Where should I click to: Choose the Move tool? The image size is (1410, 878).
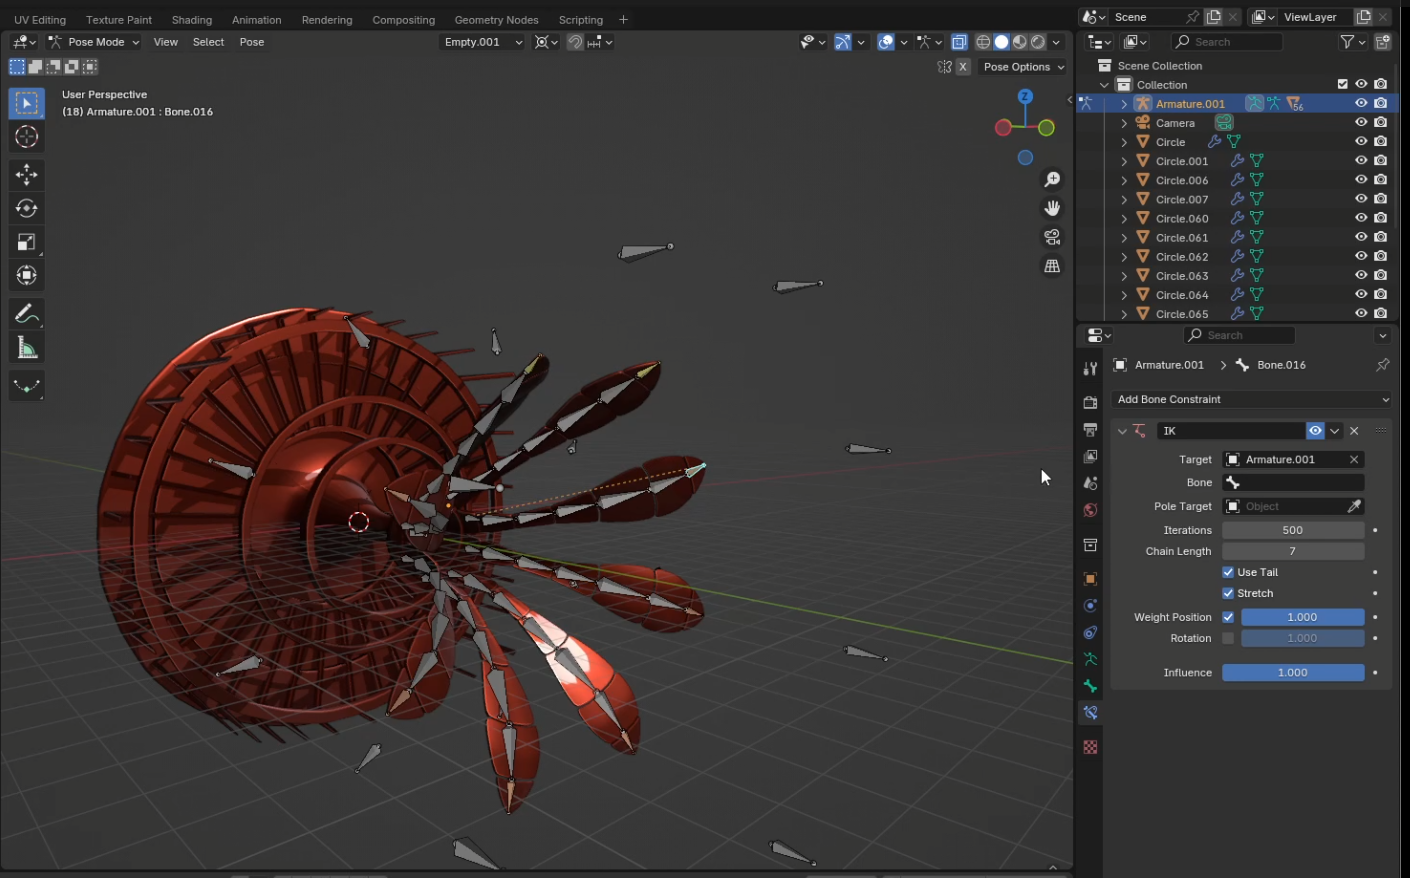point(27,175)
